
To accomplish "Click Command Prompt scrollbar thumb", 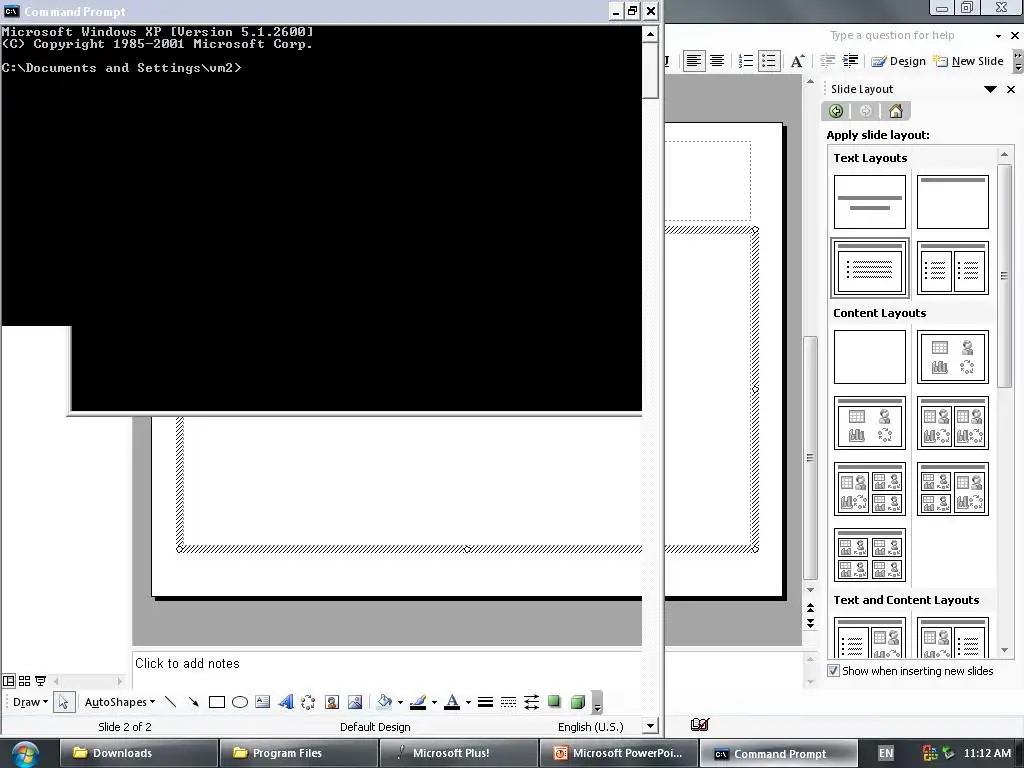I will (x=650, y=72).
